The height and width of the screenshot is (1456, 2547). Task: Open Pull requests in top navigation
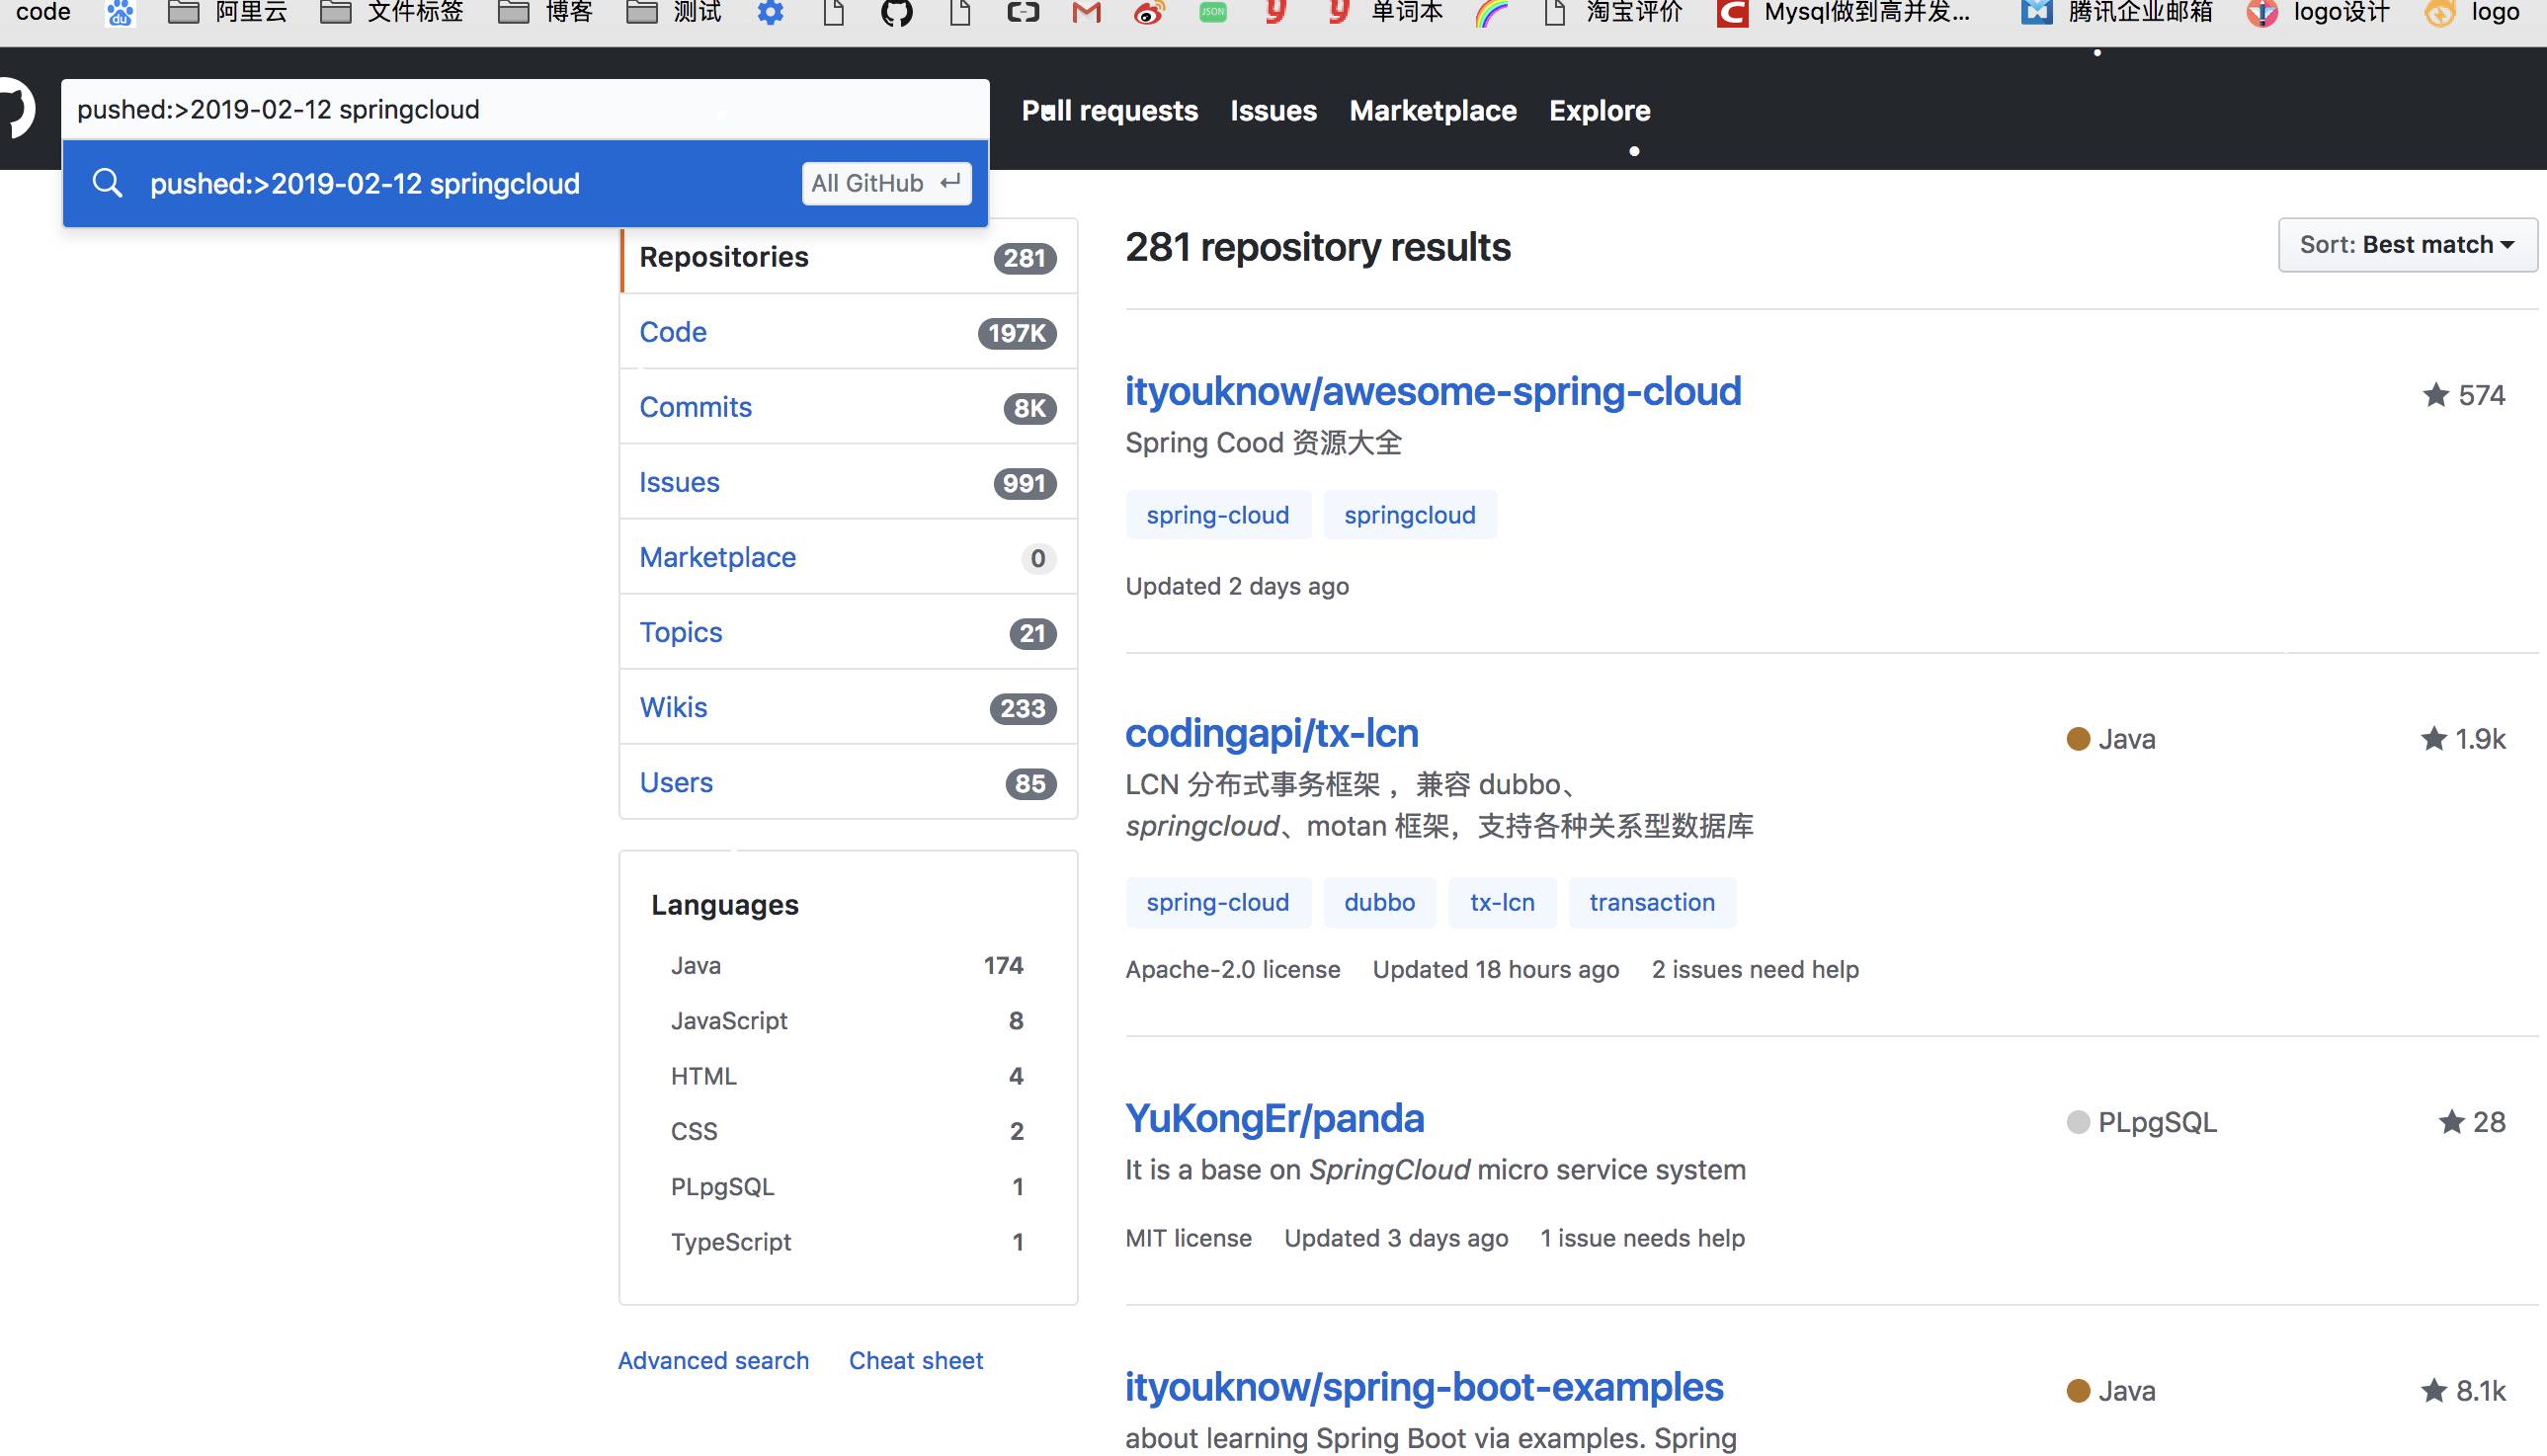click(1109, 111)
